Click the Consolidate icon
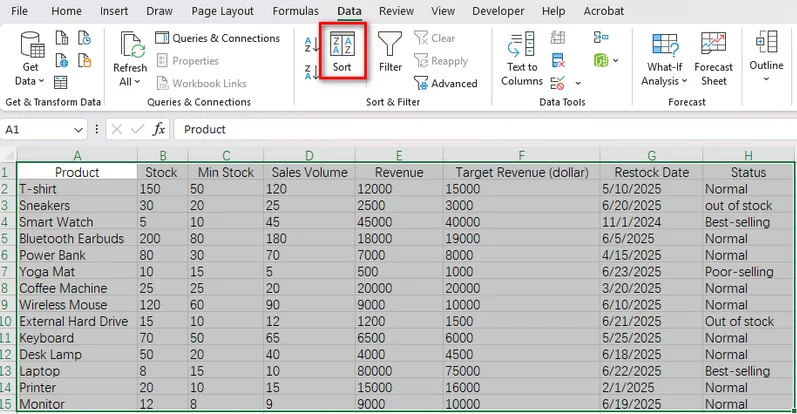 pos(601,38)
